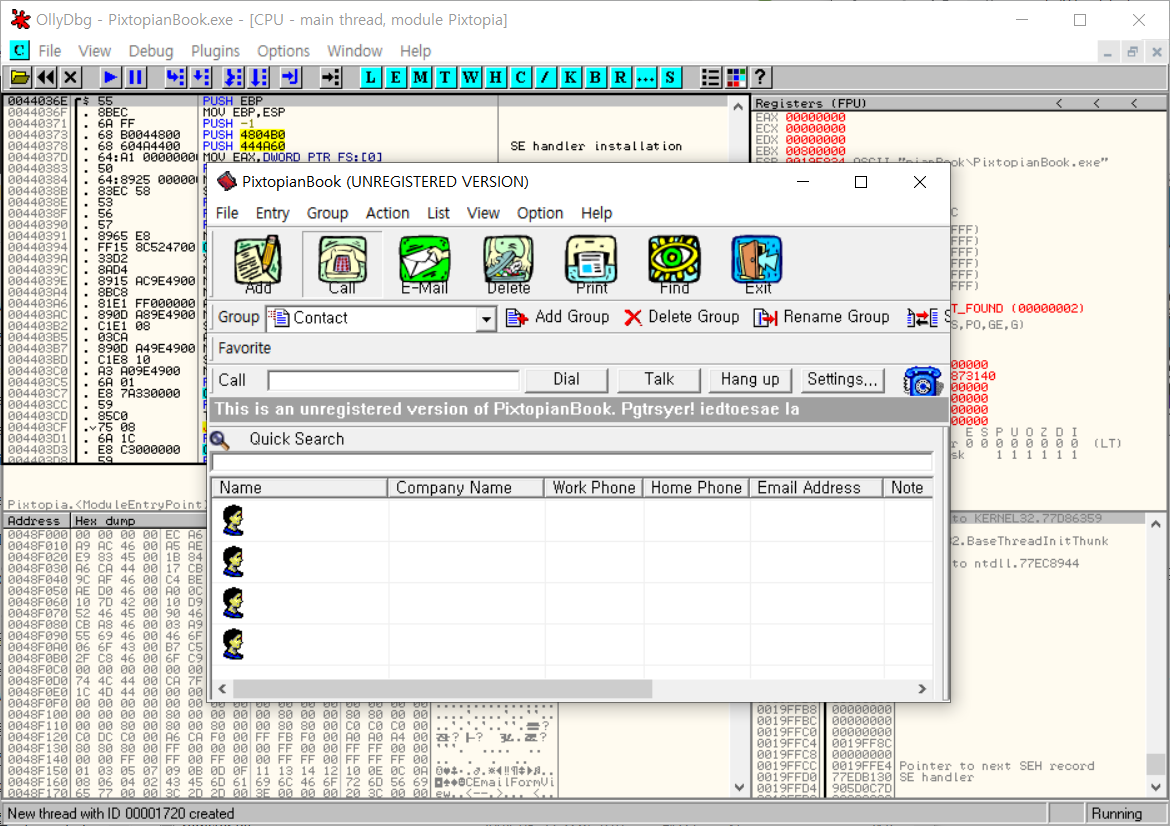Open PixtopianBook Action menu
Image resolution: width=1170 pixels, height=826 pixels.
coord(387,213)
